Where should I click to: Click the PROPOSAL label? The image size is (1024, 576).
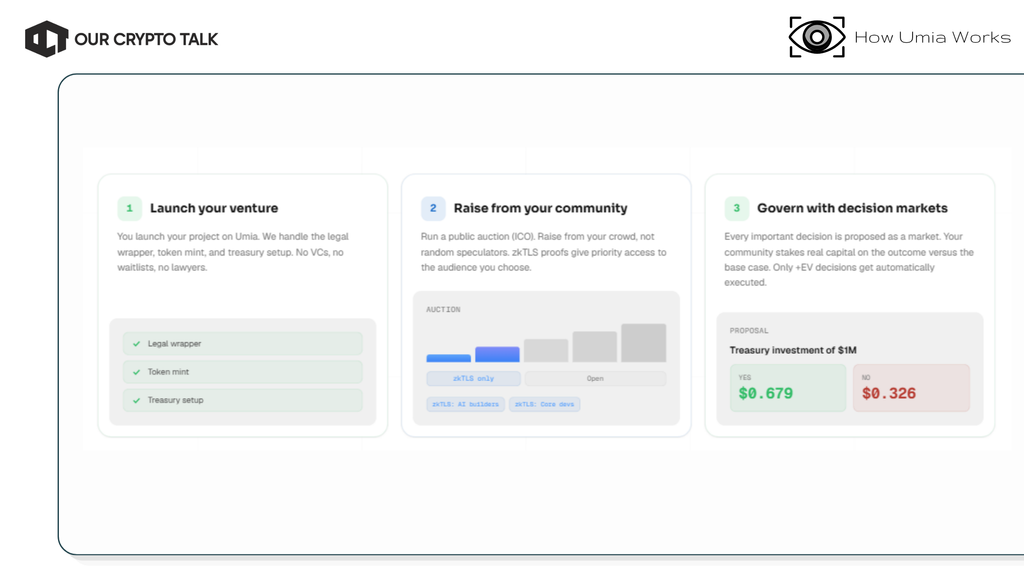click(x=749, y=330)
